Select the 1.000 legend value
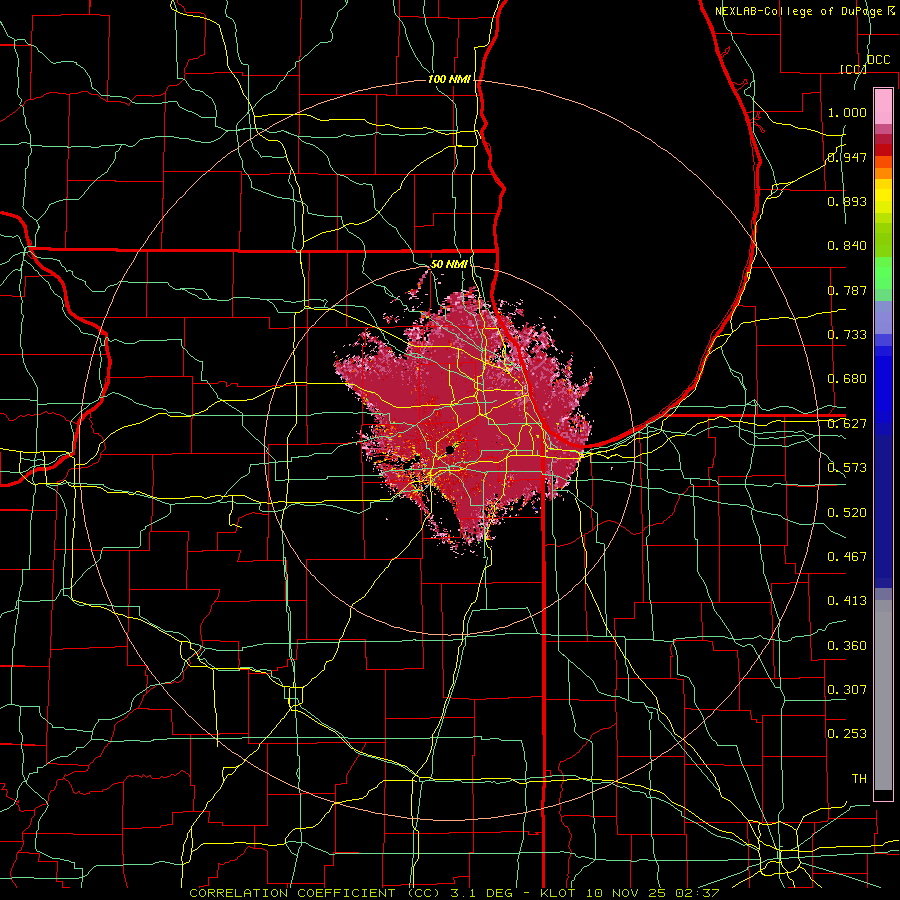Screen dimensions: 900x900 pyautogui.click(x=847, y=112)
